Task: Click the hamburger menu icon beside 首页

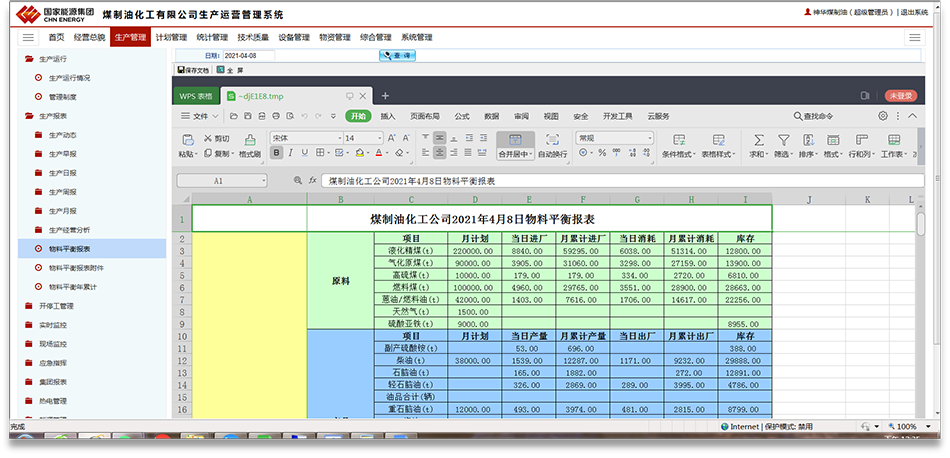Action: (x=28, y=37)
